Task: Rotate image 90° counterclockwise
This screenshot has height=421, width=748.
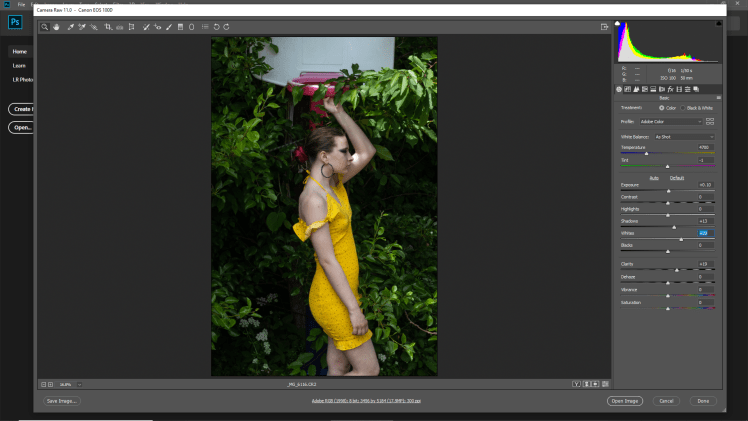Action: [x=216, y=27]
